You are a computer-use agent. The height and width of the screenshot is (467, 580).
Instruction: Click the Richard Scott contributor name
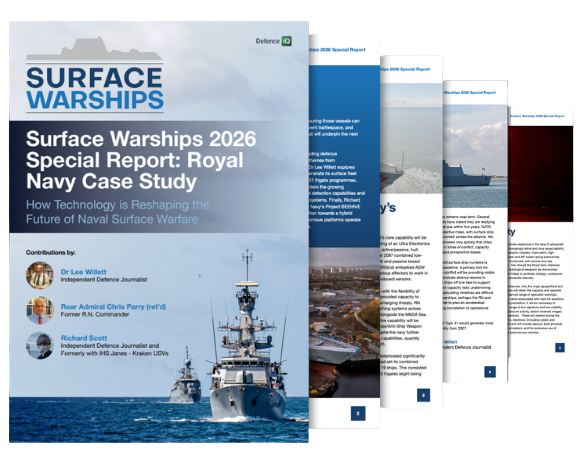[84, 338]
